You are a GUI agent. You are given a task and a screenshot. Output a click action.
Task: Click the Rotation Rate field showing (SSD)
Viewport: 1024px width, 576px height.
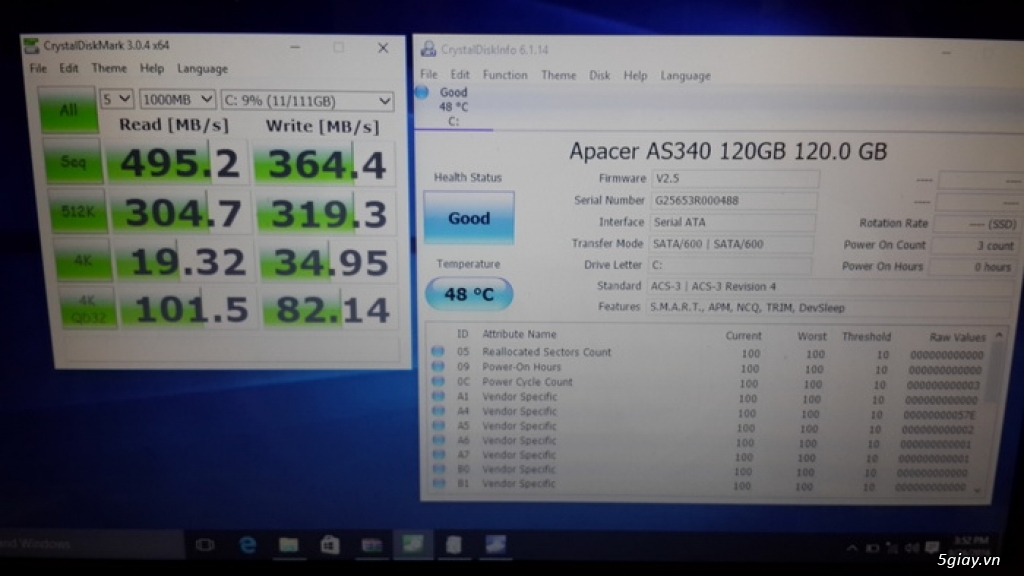[976, 224]
